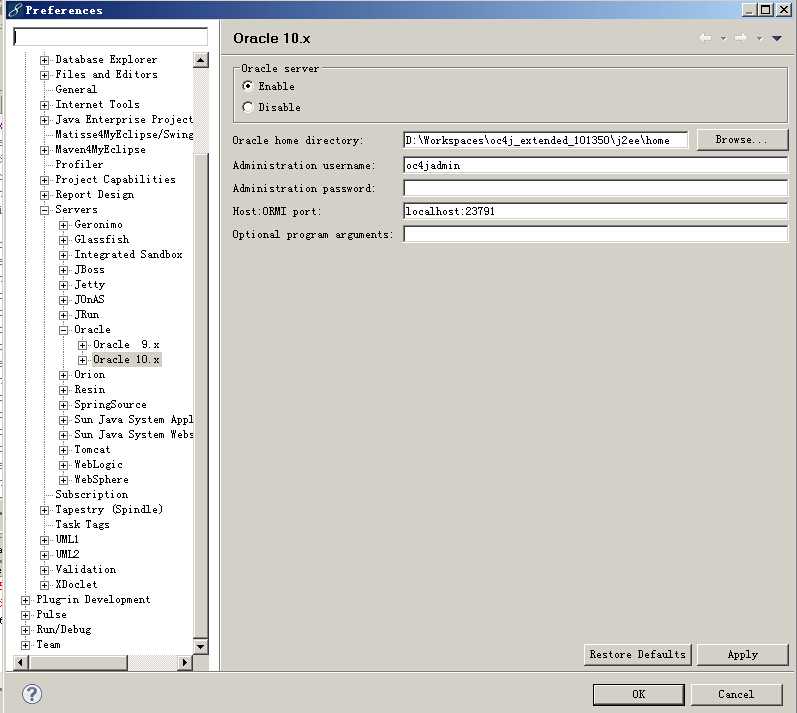This screenshot has width=797, height=713.
Task: Select the Enable radio button
Action: (x=248, y=86)
